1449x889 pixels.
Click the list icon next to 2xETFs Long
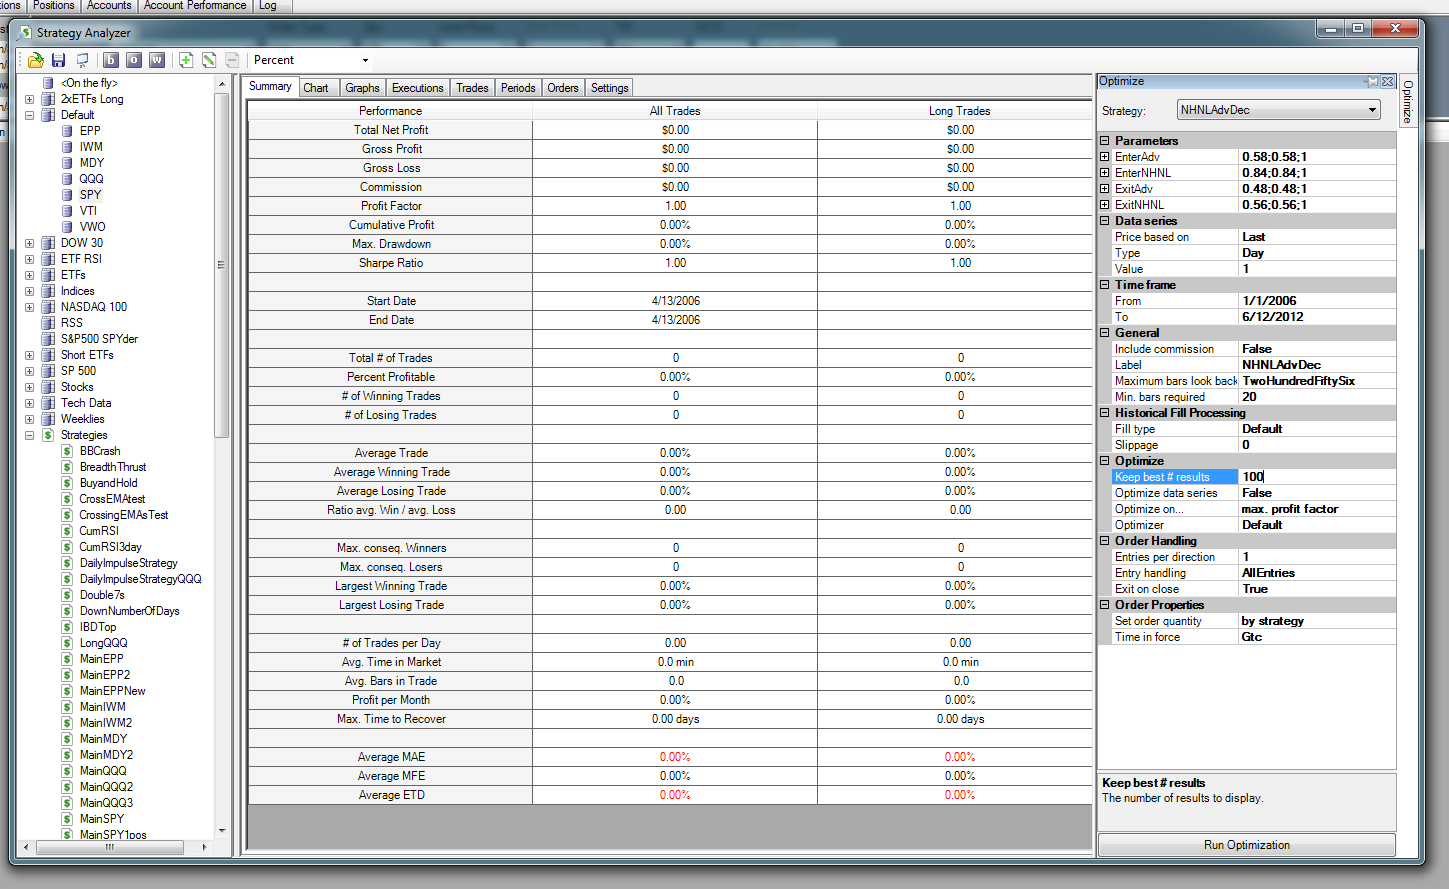point(48,99)
